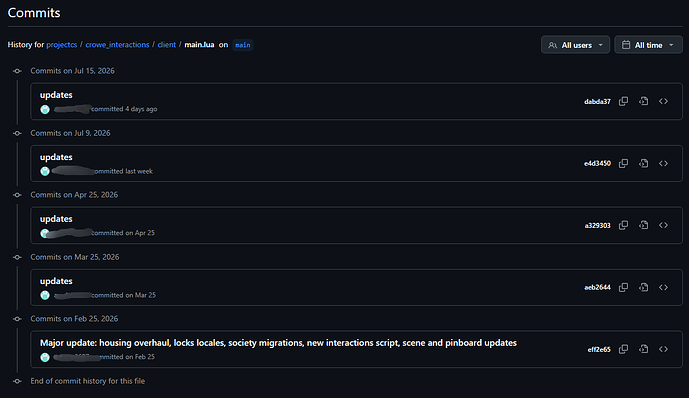Open the updates commit from last week
This screenshot has width=689, height=398.
(56, 157)
